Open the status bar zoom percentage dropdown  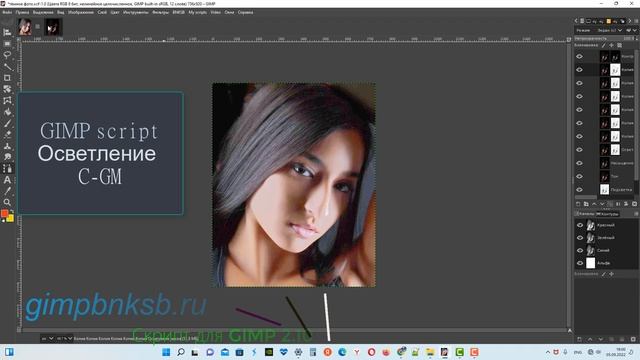coord(64,338)
